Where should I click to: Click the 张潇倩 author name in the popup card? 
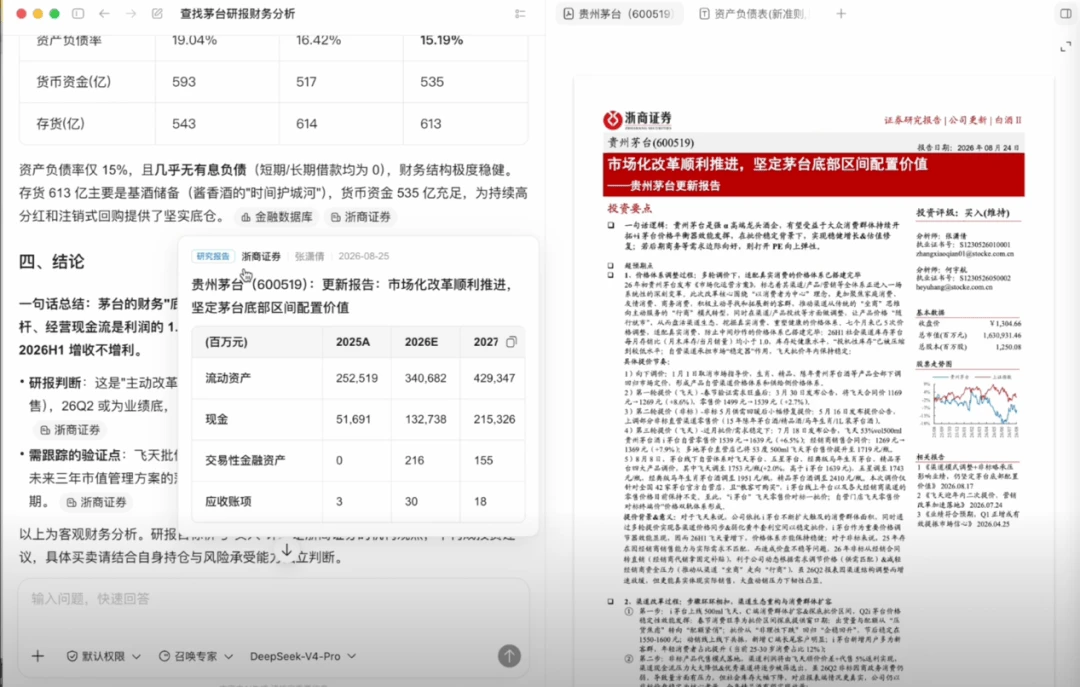pyautogui.click(x=309, y=256)
